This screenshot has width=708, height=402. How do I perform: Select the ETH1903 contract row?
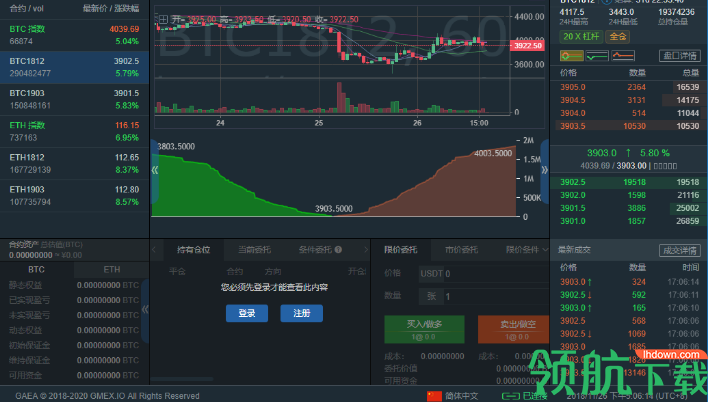[75, 196]
